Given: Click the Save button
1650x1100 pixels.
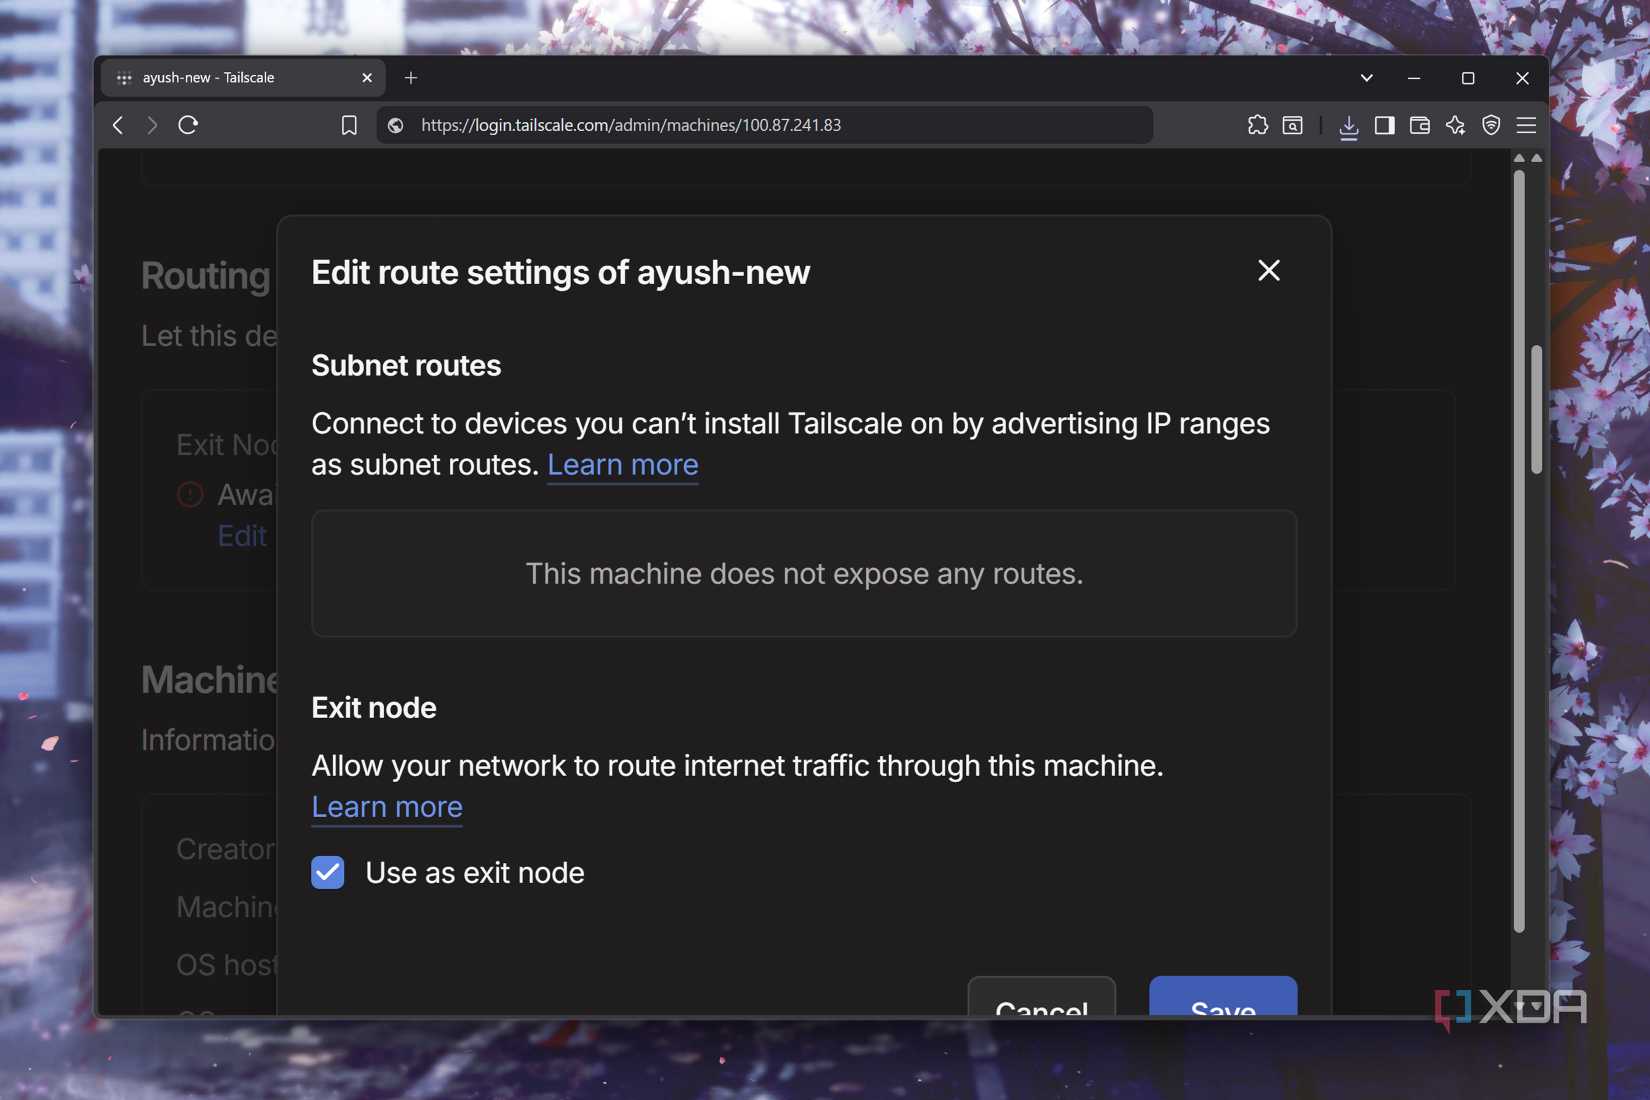Looking at the screenshot, I should pos(1223,997).
